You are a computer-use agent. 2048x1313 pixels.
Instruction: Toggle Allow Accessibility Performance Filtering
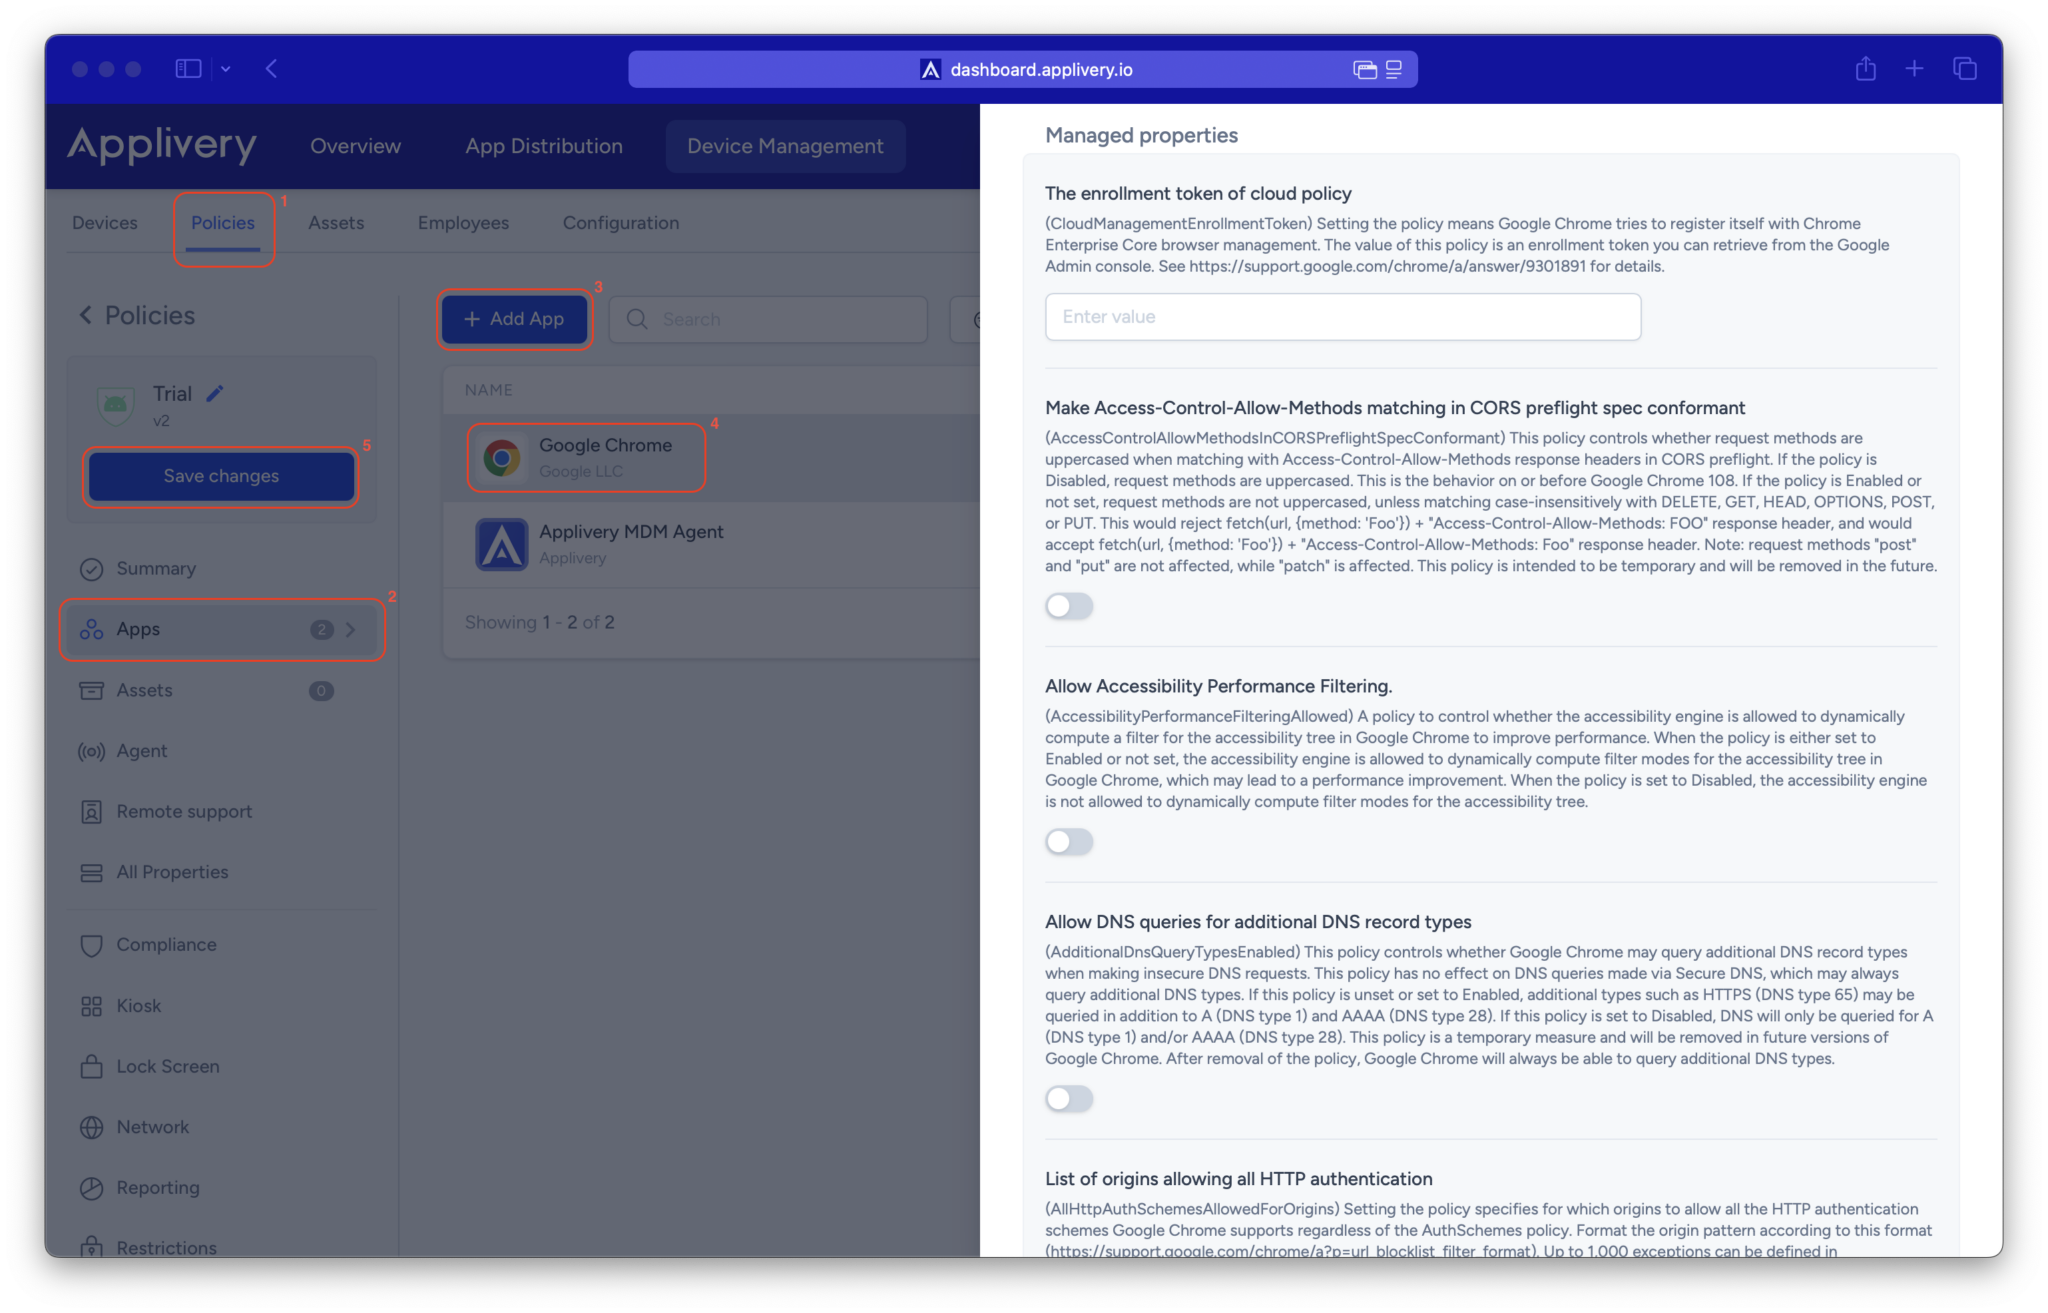[x=1068, y=841]
